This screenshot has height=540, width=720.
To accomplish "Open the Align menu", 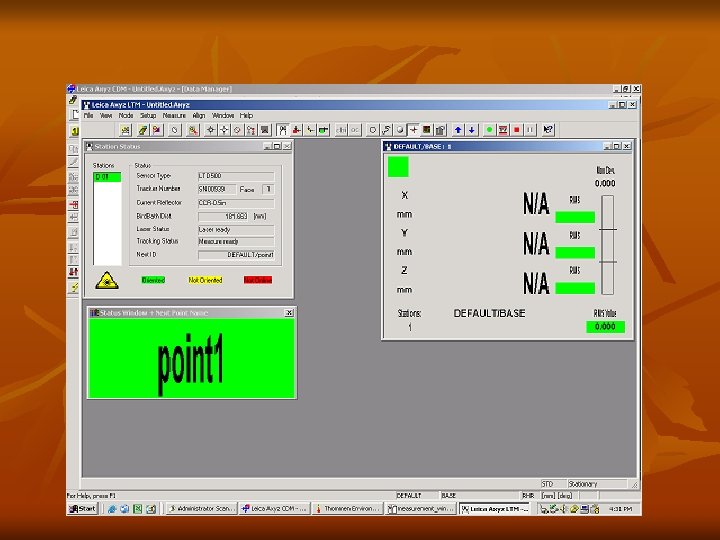I will point(198,116).
